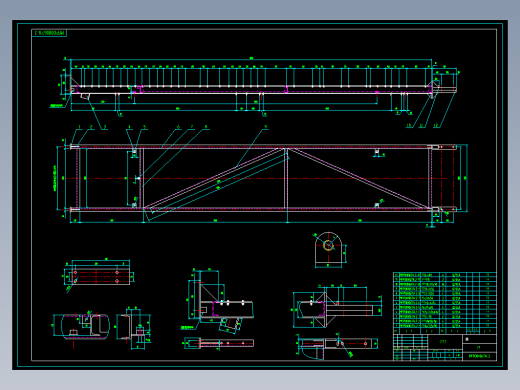Select the small channel section detail beside rounded section
The height and width of the screenshot is (390, 520).
pos(133,328)
